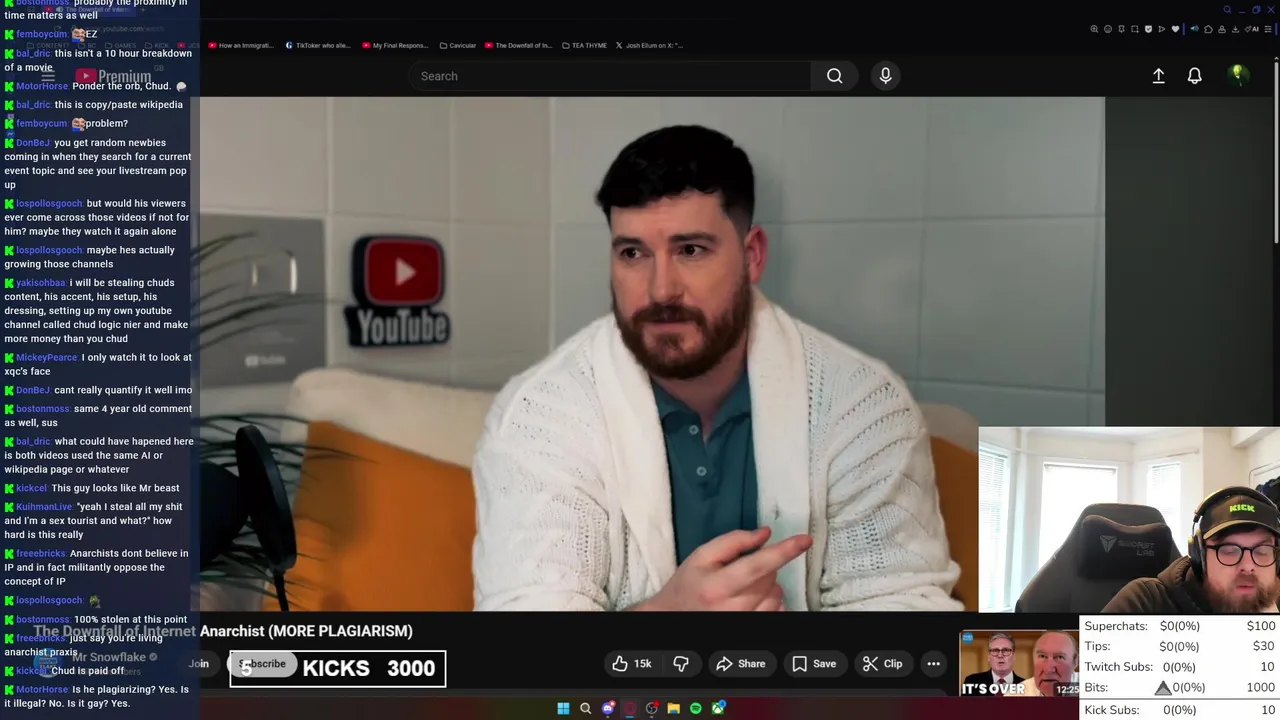
Task: Click the speaker sound icon in browser toolbar
Action: click(1195, 29)
